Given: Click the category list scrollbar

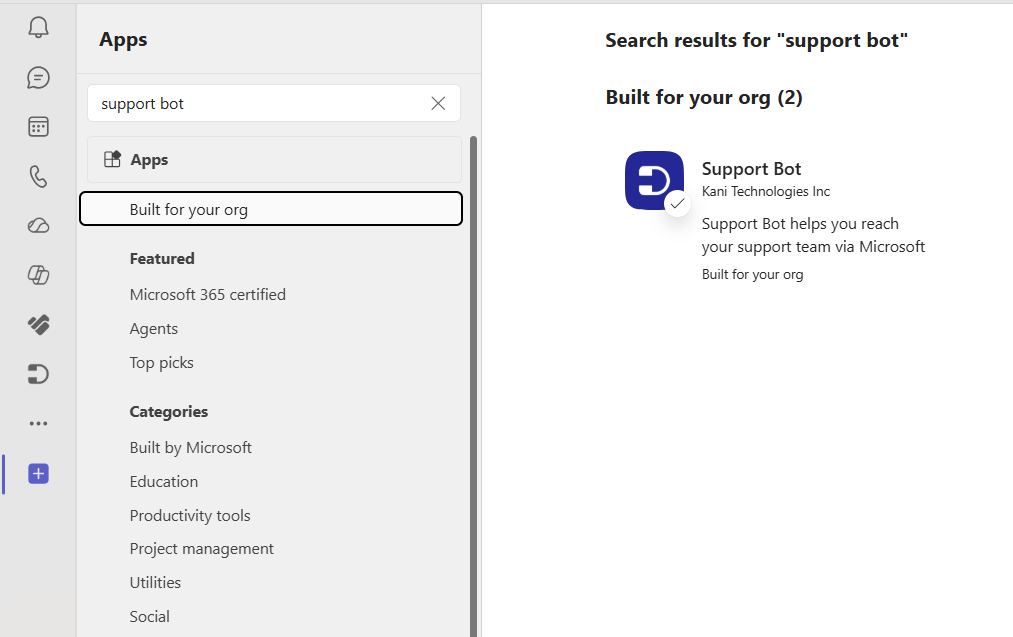Looking at the screenshot, I should (474, 386).
